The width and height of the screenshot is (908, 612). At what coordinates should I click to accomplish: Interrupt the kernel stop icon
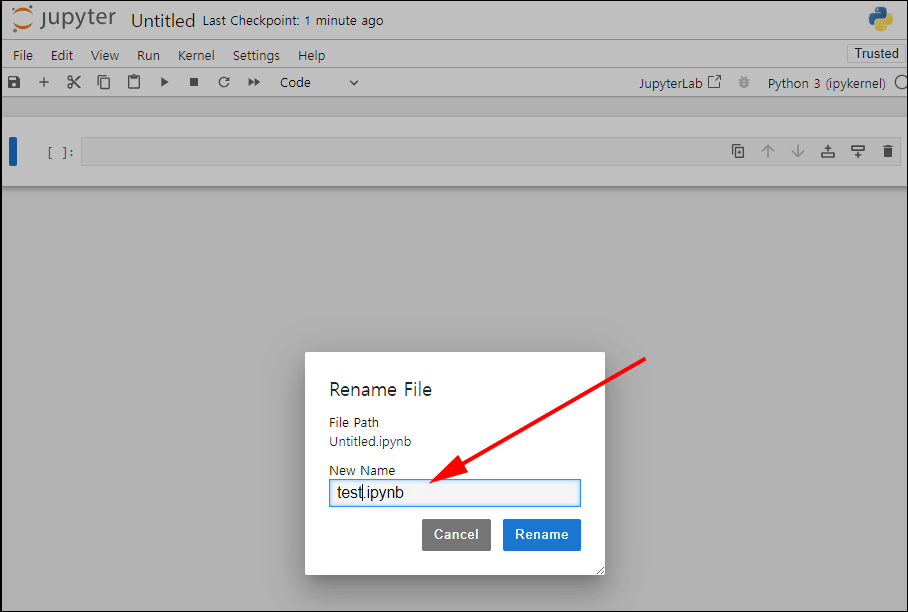194,82
